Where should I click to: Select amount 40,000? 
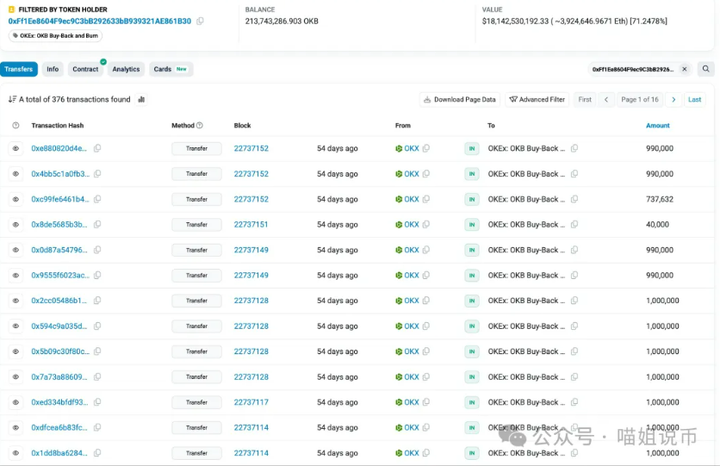(x=657, y=225)
